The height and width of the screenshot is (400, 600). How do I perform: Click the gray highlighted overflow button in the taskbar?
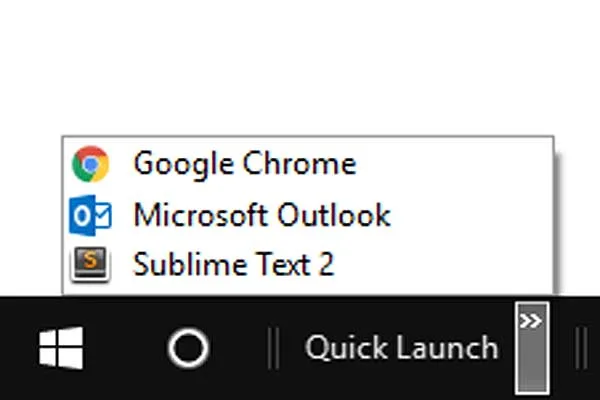(x=532, y=348)
